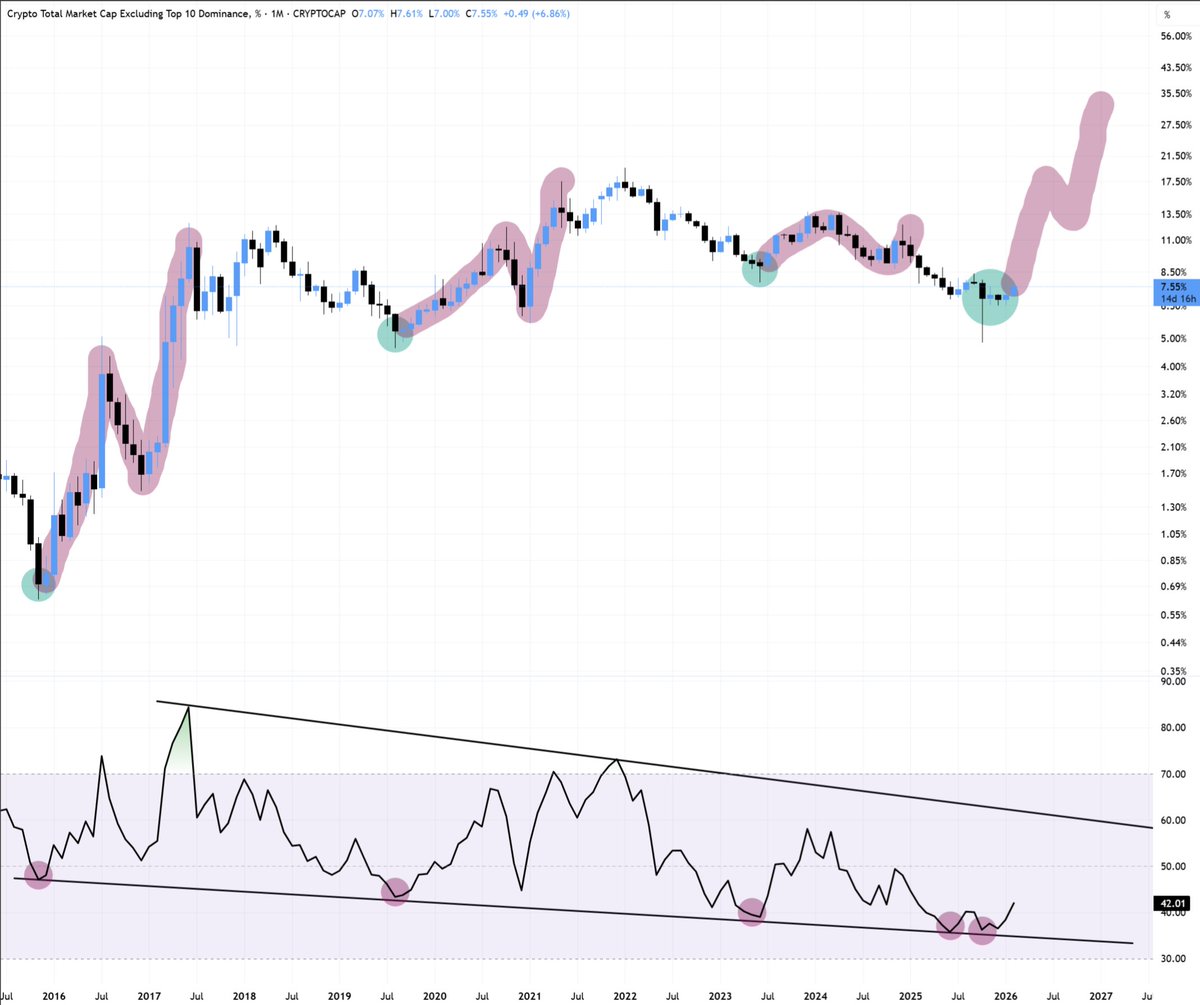Click the '2017' year label on time axis
Image resolution: width=1200 pixels, height=1005 pixels.
point(149,996)
